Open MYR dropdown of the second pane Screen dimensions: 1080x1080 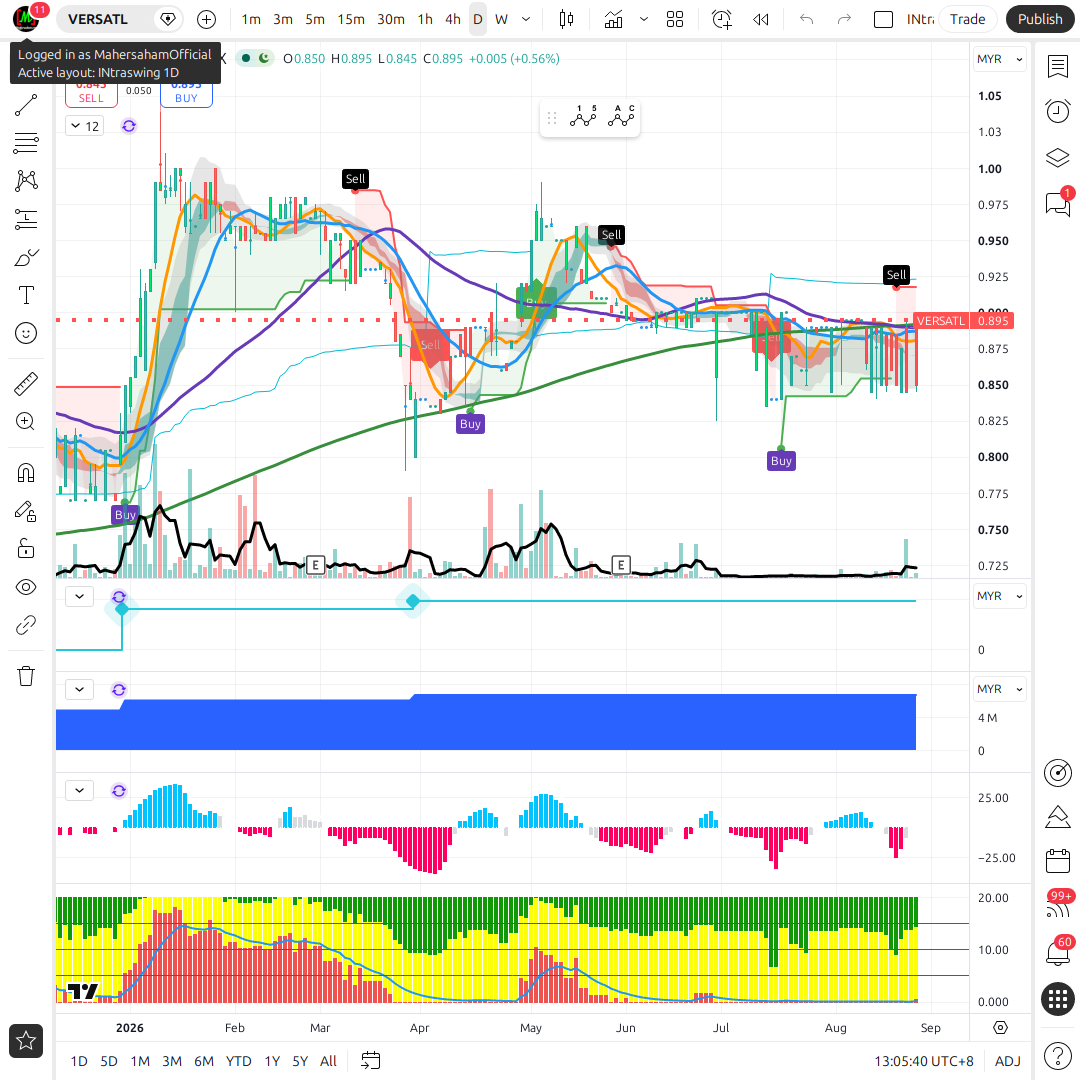click(x=999, y=596)
